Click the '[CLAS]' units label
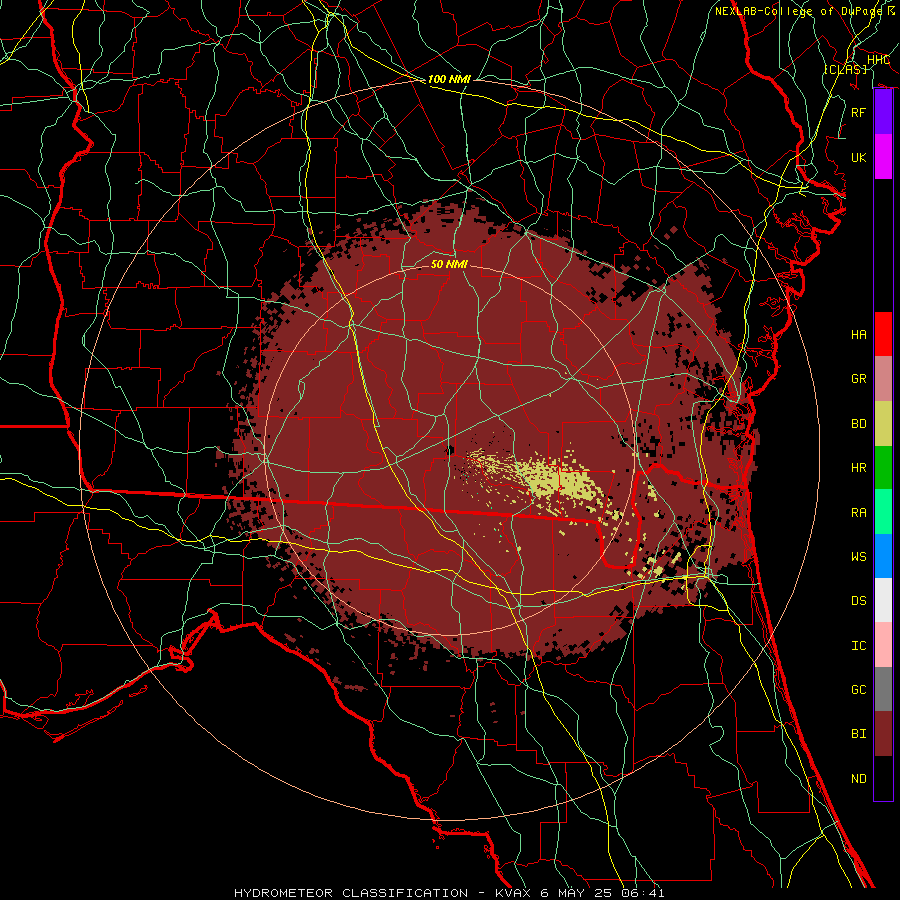 coord(845,69)
